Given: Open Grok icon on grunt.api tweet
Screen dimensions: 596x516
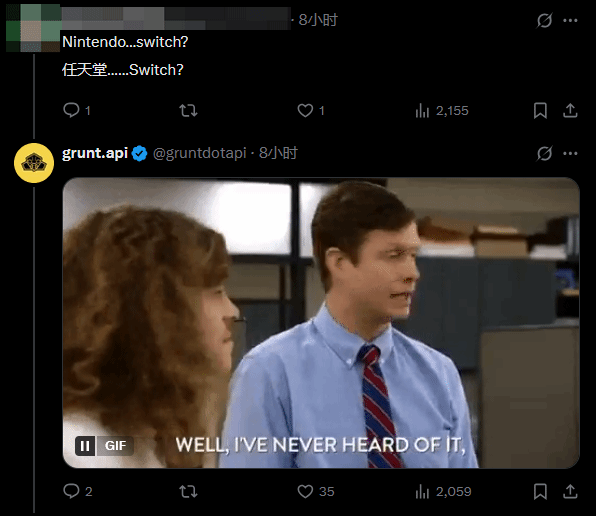Looking at the screenshot, I should point(544,154).
